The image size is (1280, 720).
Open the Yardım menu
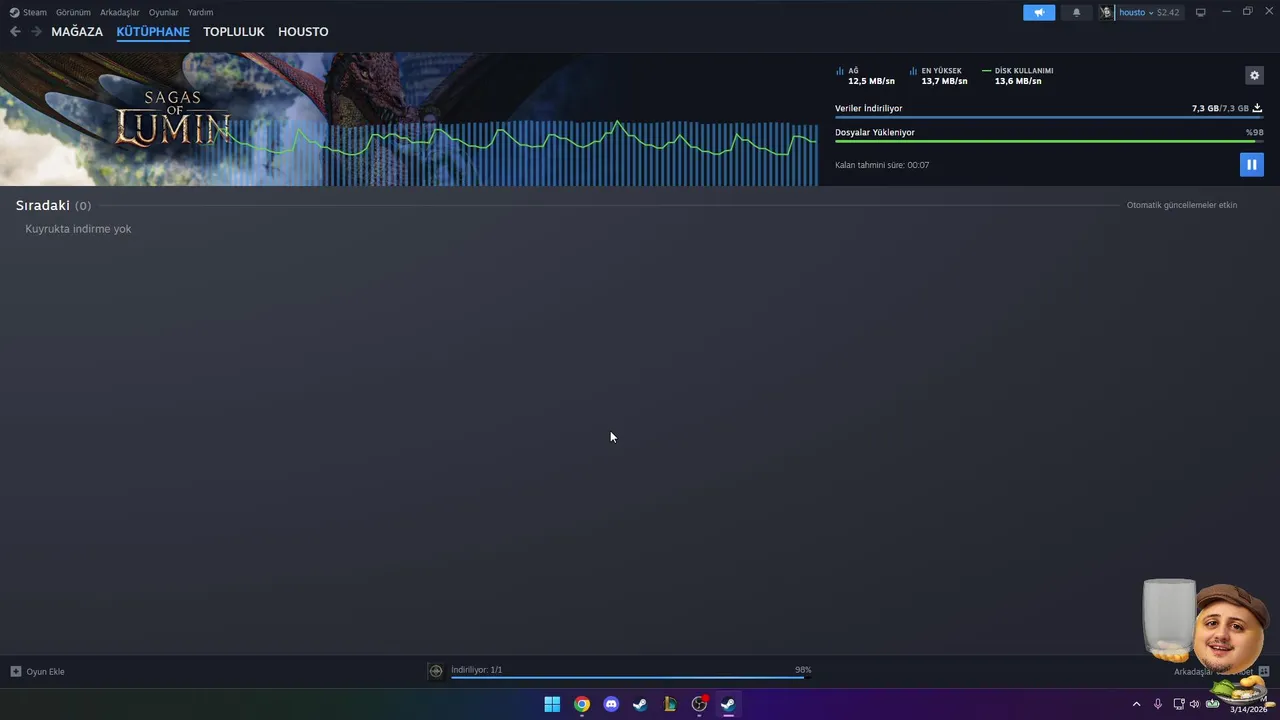coord(200,12)
